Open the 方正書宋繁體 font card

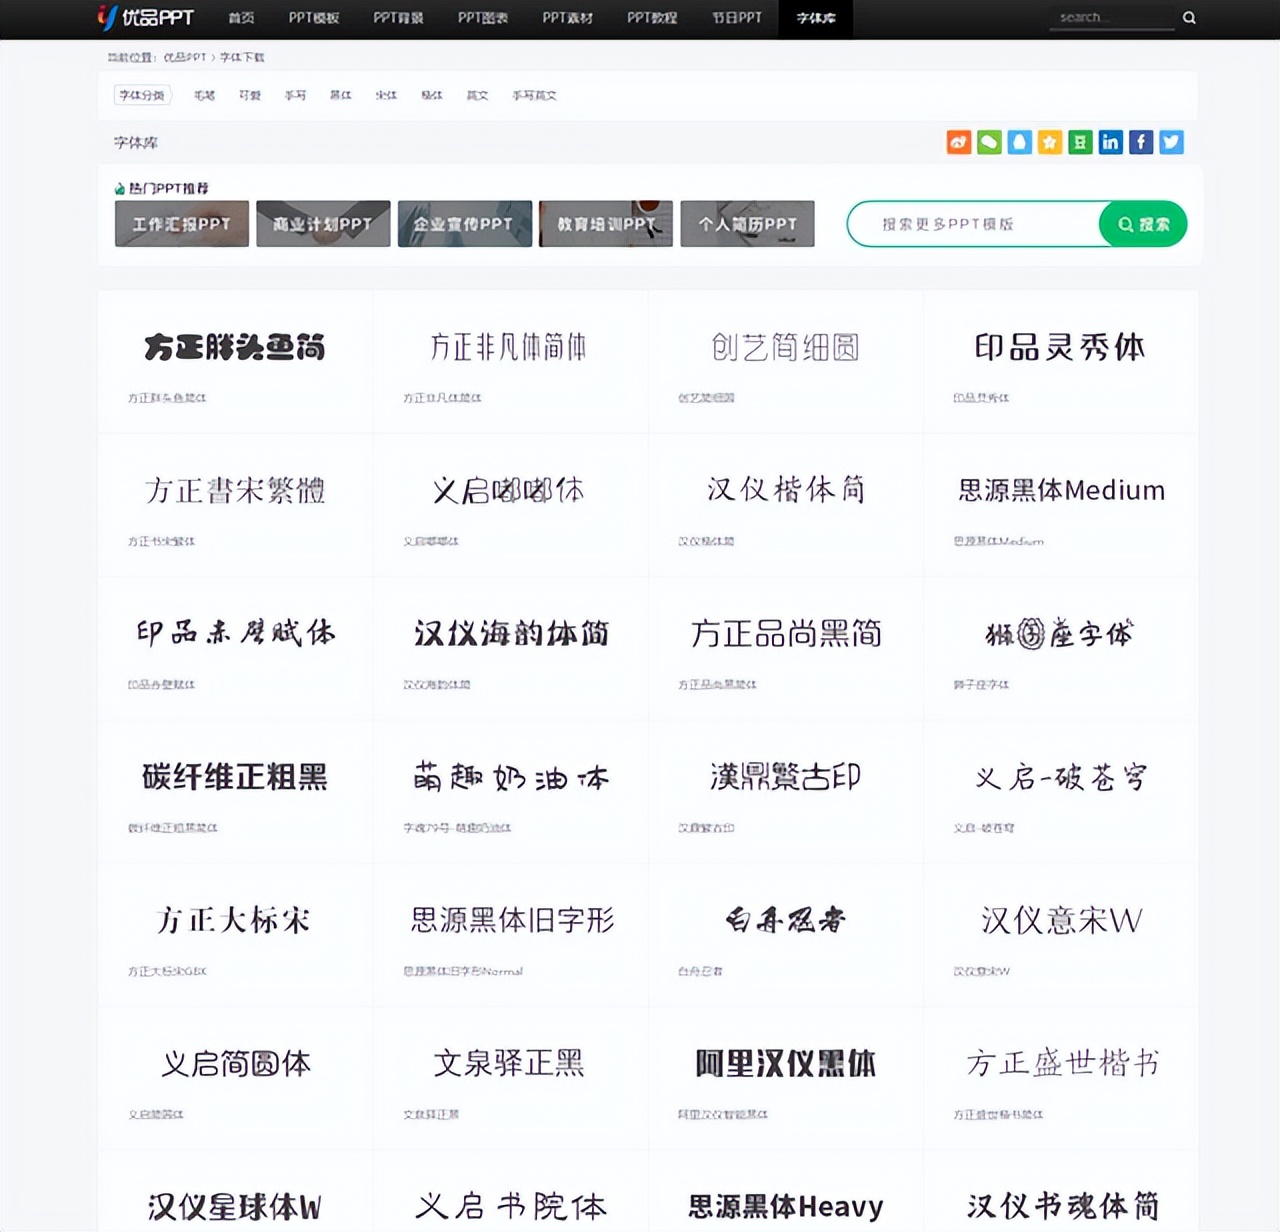pyautogui.click(x=235, y=505)
